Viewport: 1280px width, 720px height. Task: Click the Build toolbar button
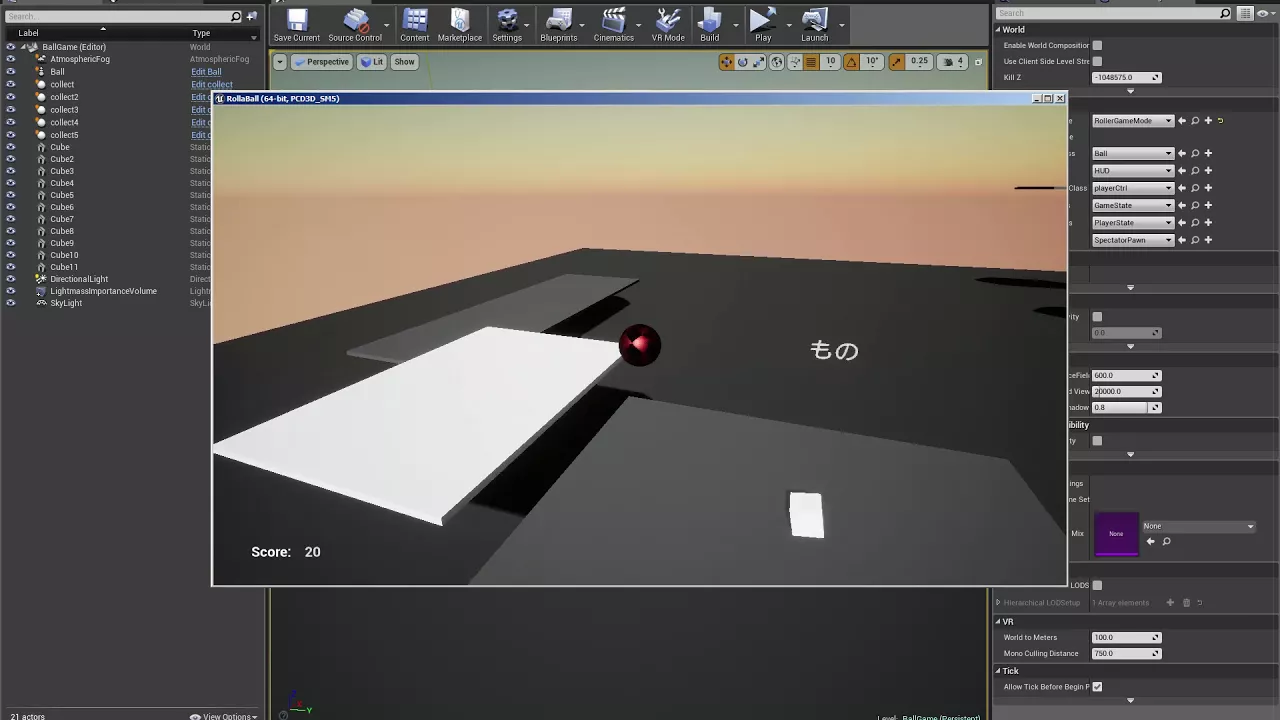(709, 26)
